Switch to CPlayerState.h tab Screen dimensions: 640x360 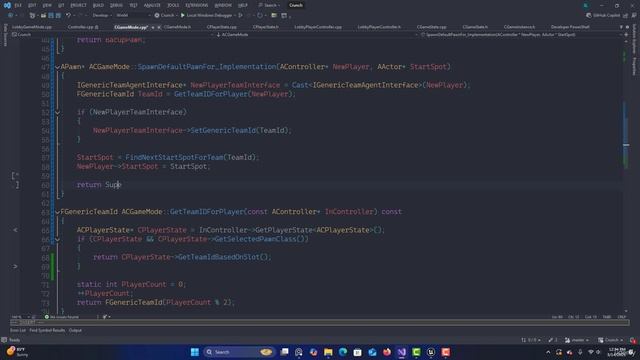265,27
